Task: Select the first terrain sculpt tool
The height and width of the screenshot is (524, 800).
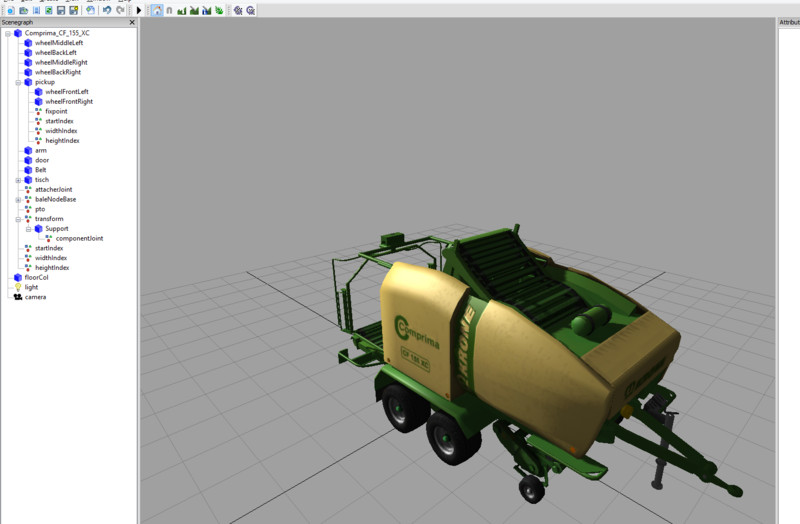Action: pos(182,10)
